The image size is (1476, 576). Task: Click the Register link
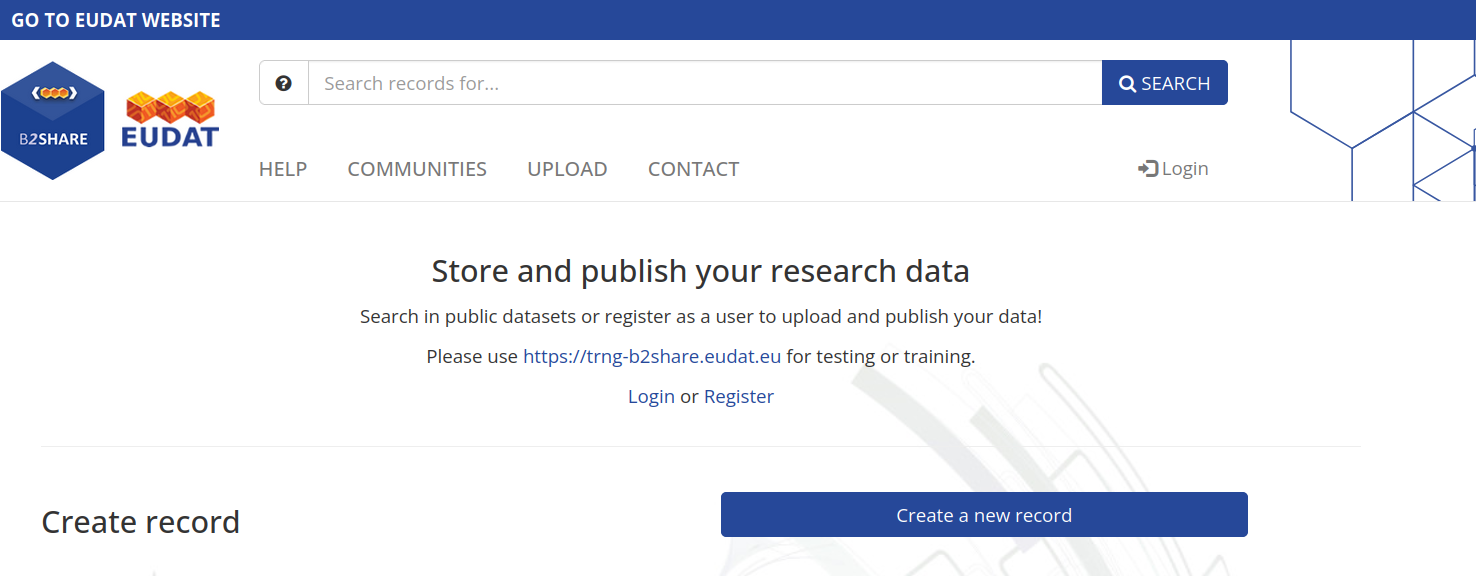(x=738, y=396)
